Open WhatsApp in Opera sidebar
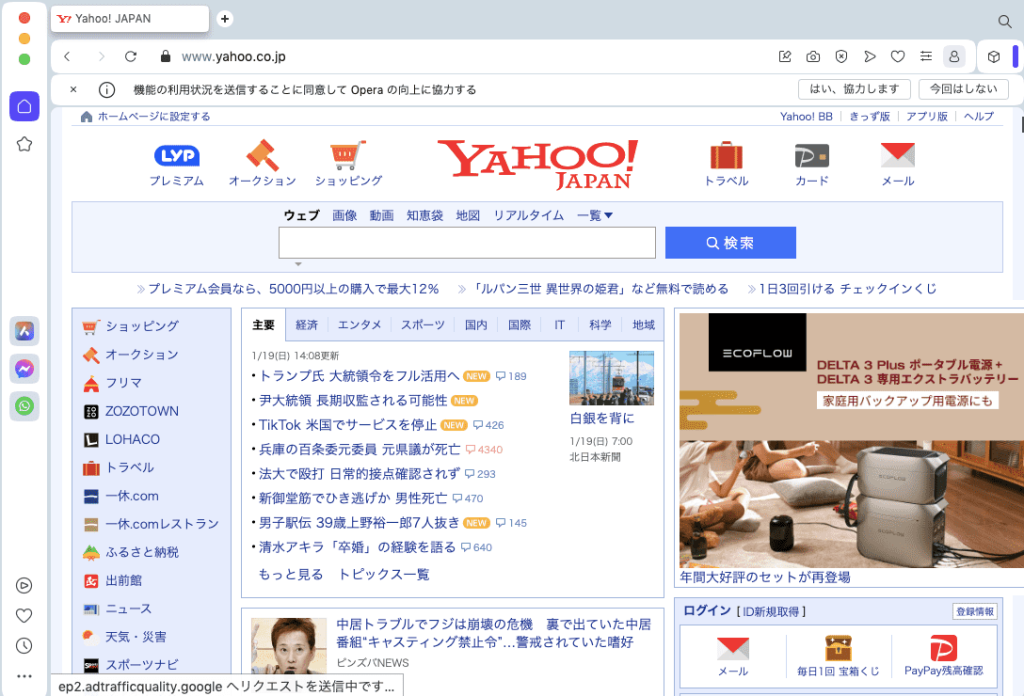This screenshot has height=696, width=1024. pyautogui.click(x=24, y=406)
